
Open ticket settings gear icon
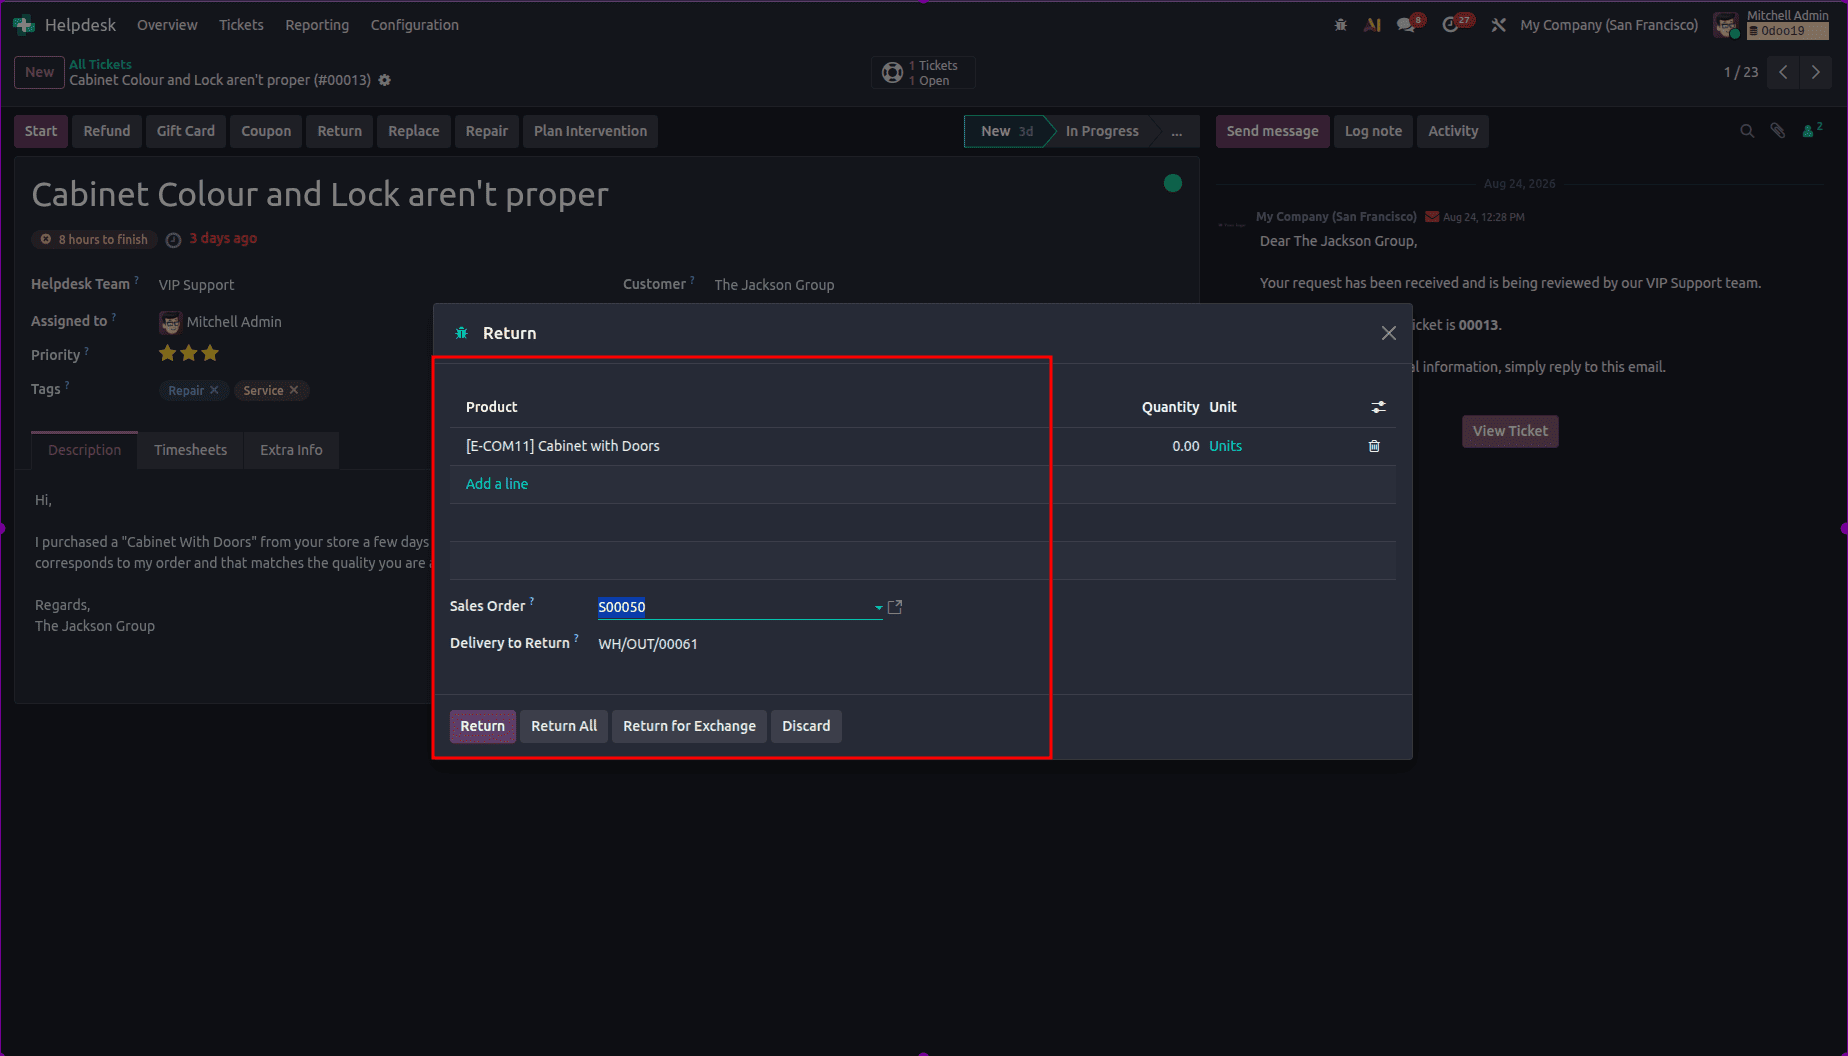point(385,80)
